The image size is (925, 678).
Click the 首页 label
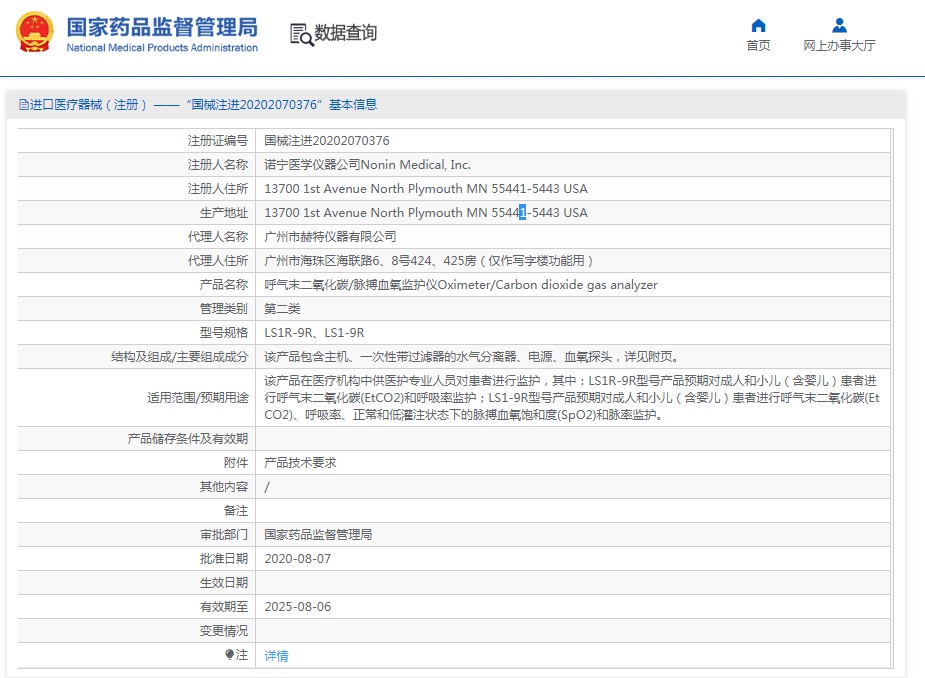(758, 45)
